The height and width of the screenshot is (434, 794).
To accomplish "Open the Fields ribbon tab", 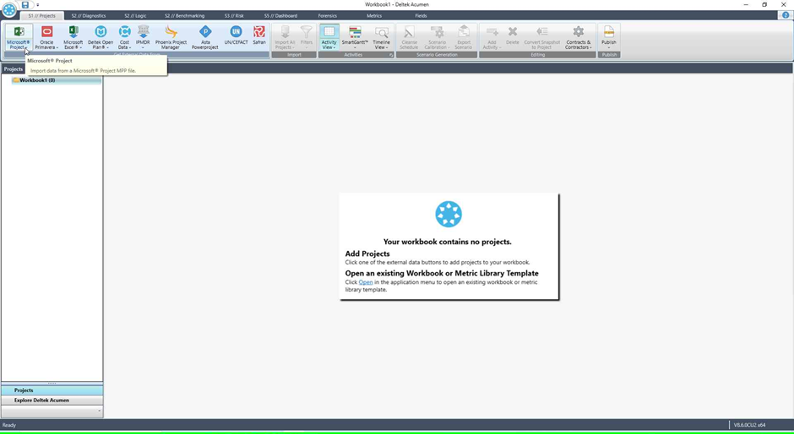I will 421,16.
